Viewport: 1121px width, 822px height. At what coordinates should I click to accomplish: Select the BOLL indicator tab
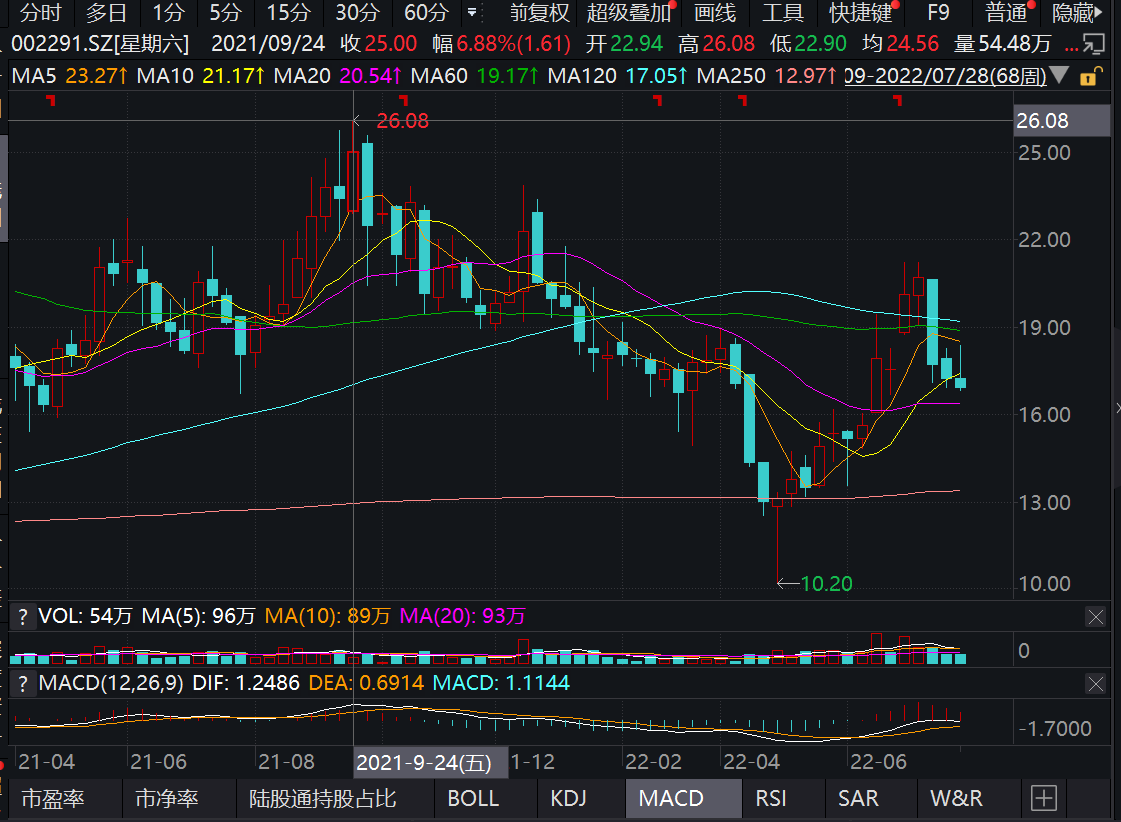coord(473,798)
